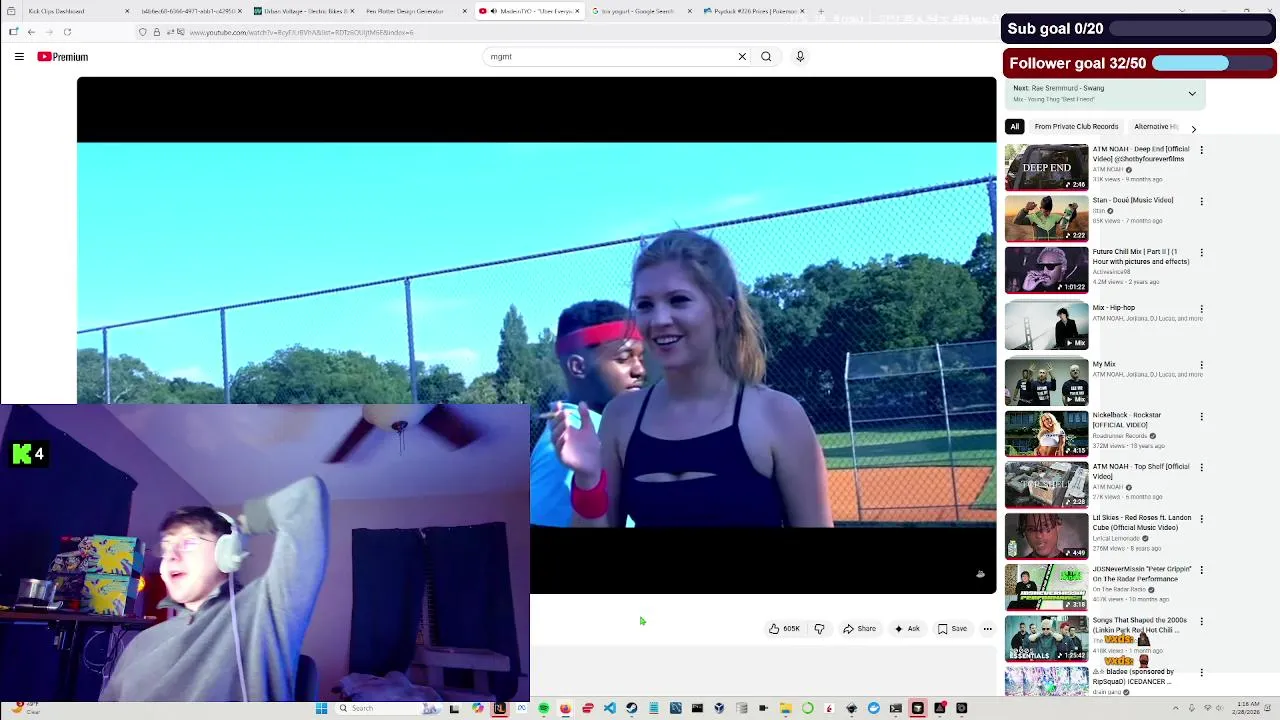This screenshot has width=1280, height=720.
Task: Dislike the video with the thumbs-down icon
Action: coord(819,629)
